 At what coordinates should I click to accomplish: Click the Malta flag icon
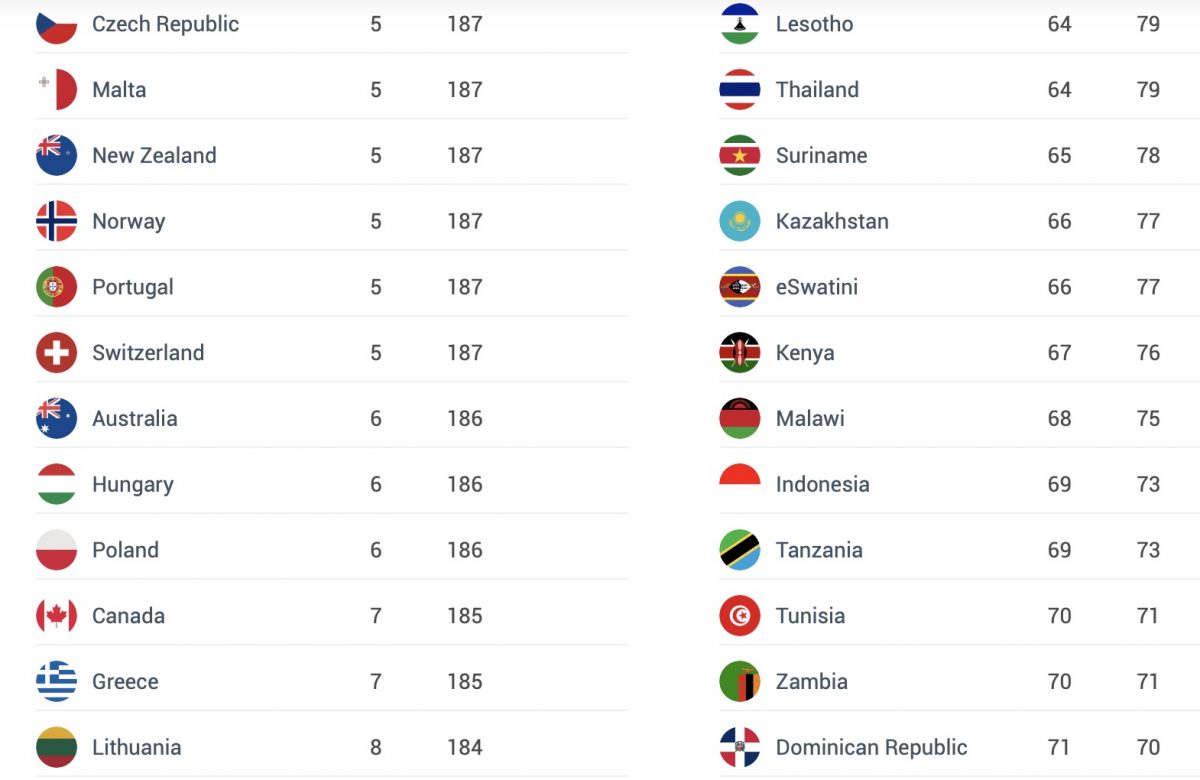(x=56, y=90)
